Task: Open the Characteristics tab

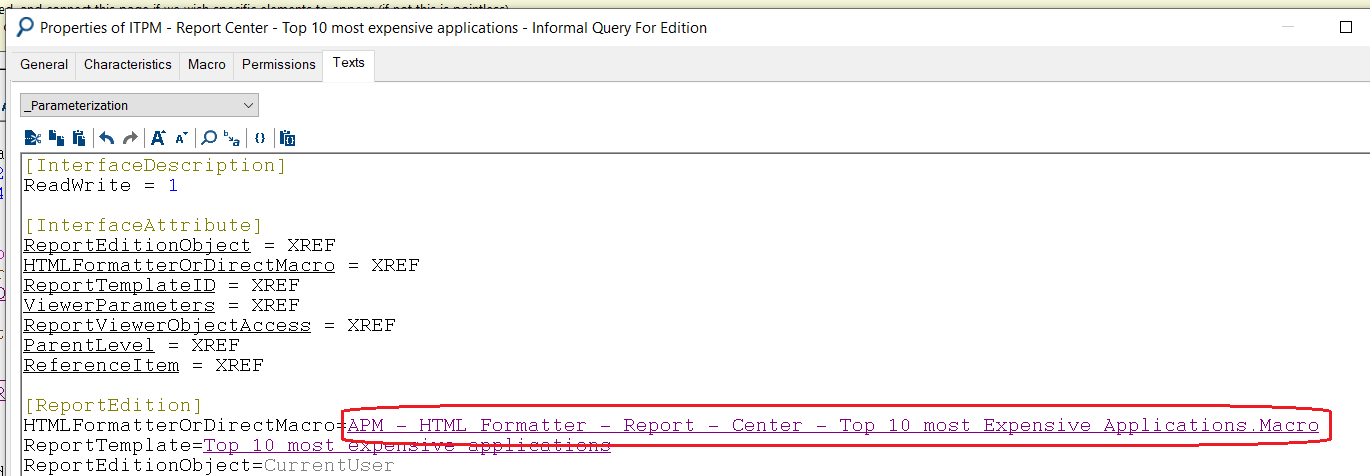Action: (127, 64)
